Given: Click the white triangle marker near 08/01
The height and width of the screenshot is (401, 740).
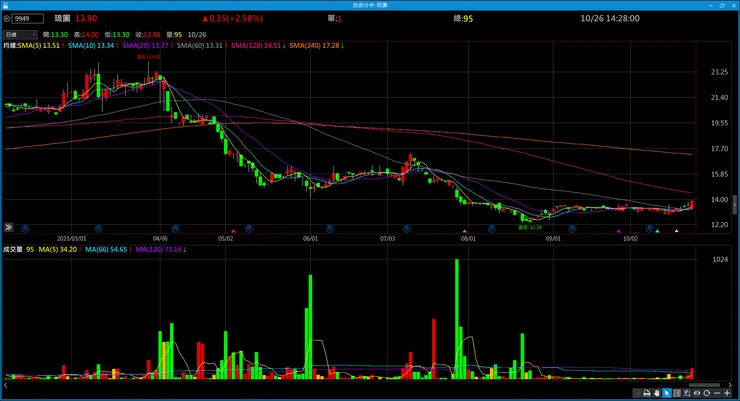Looking at the screenshot, I should pyautogui.click(x=464, y=231).
